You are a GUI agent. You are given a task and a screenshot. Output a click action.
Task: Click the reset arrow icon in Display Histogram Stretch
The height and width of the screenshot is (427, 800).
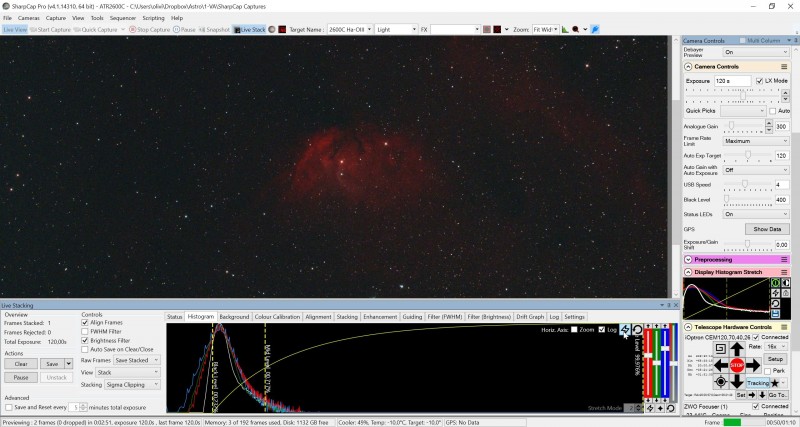[x=776, y=304]
